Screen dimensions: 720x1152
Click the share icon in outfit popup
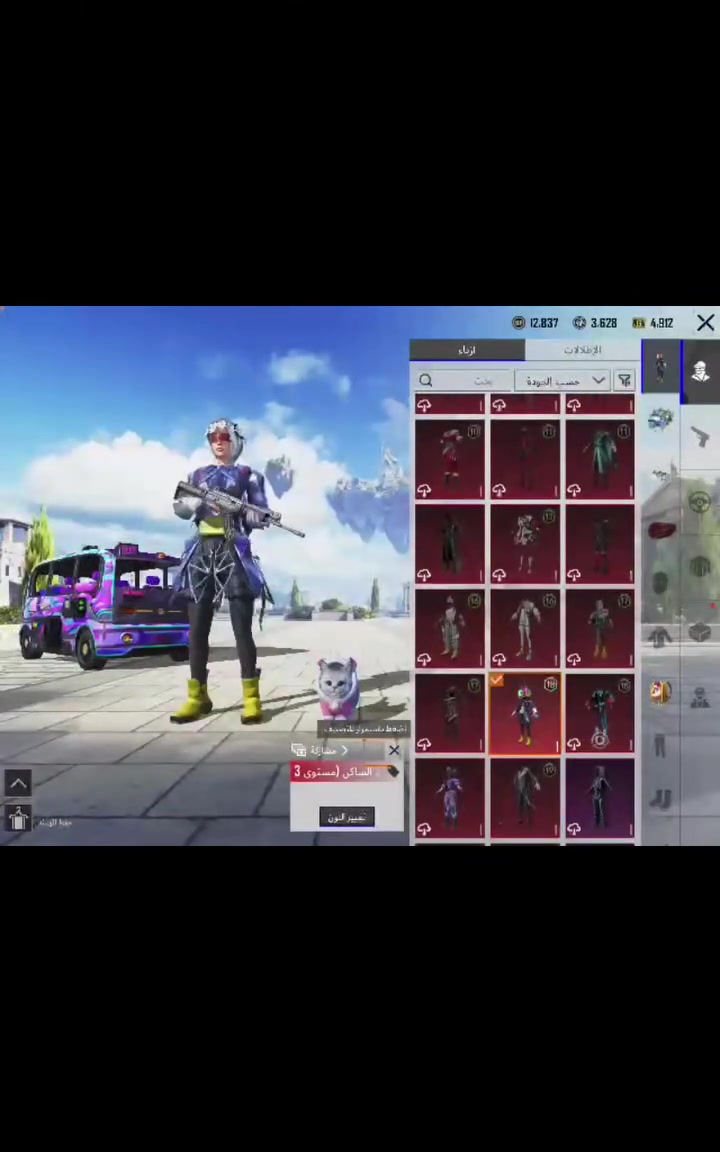[x=298, y=750]
